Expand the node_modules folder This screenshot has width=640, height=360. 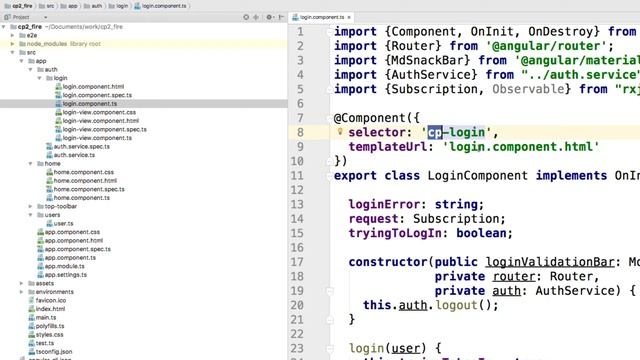coord(13,44)
